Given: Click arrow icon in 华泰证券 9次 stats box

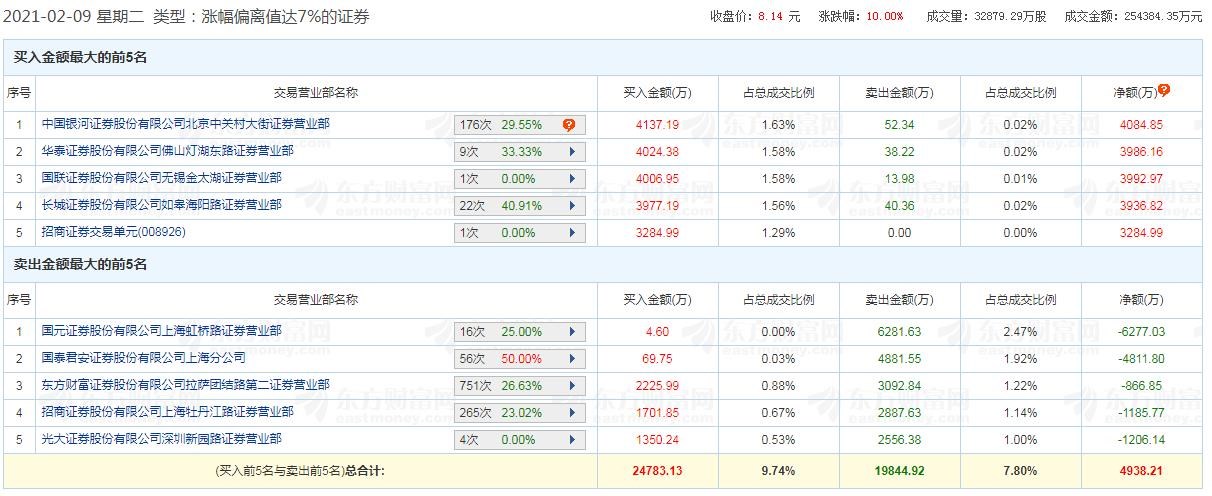Looking at the screenshot, I should pyautogui.click(x=572, y=152).
